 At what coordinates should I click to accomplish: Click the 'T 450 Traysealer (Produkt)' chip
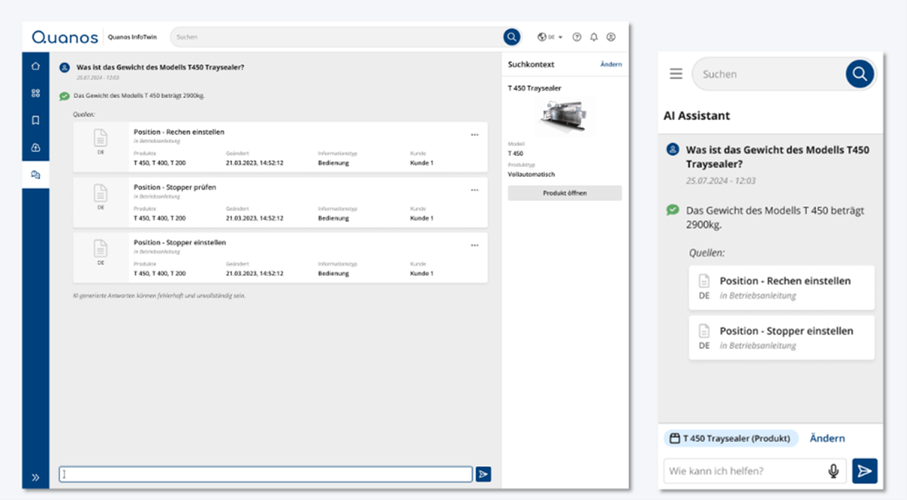pos(731,439)
